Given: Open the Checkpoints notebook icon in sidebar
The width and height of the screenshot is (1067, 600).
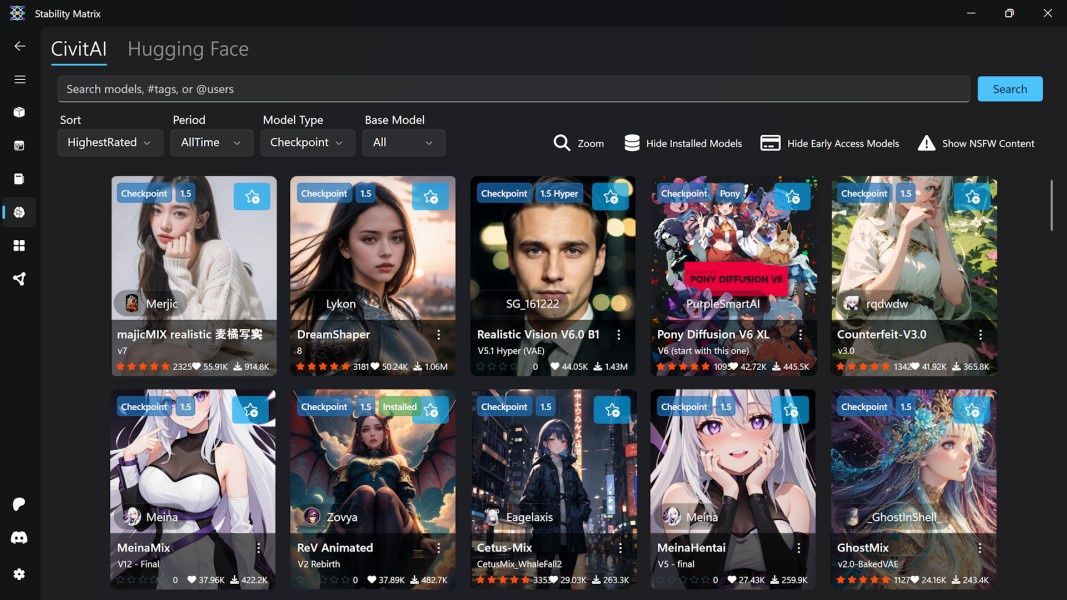Looking at the screenshot, I should click(20, 179).
